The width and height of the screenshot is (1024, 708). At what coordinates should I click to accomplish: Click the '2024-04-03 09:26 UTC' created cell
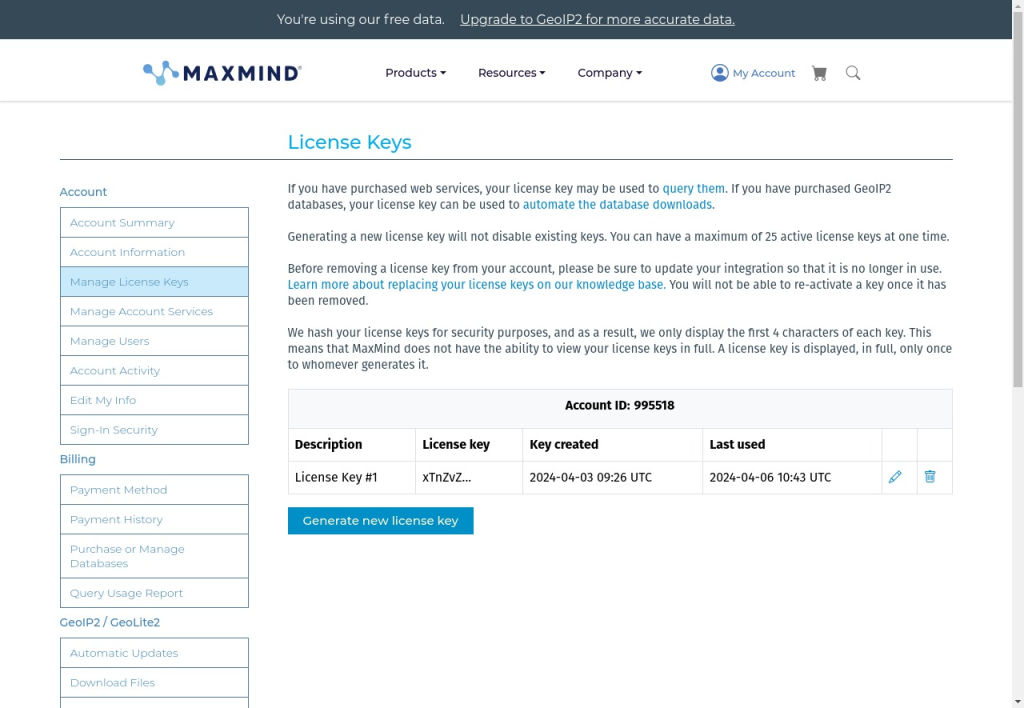click(613, 477)
